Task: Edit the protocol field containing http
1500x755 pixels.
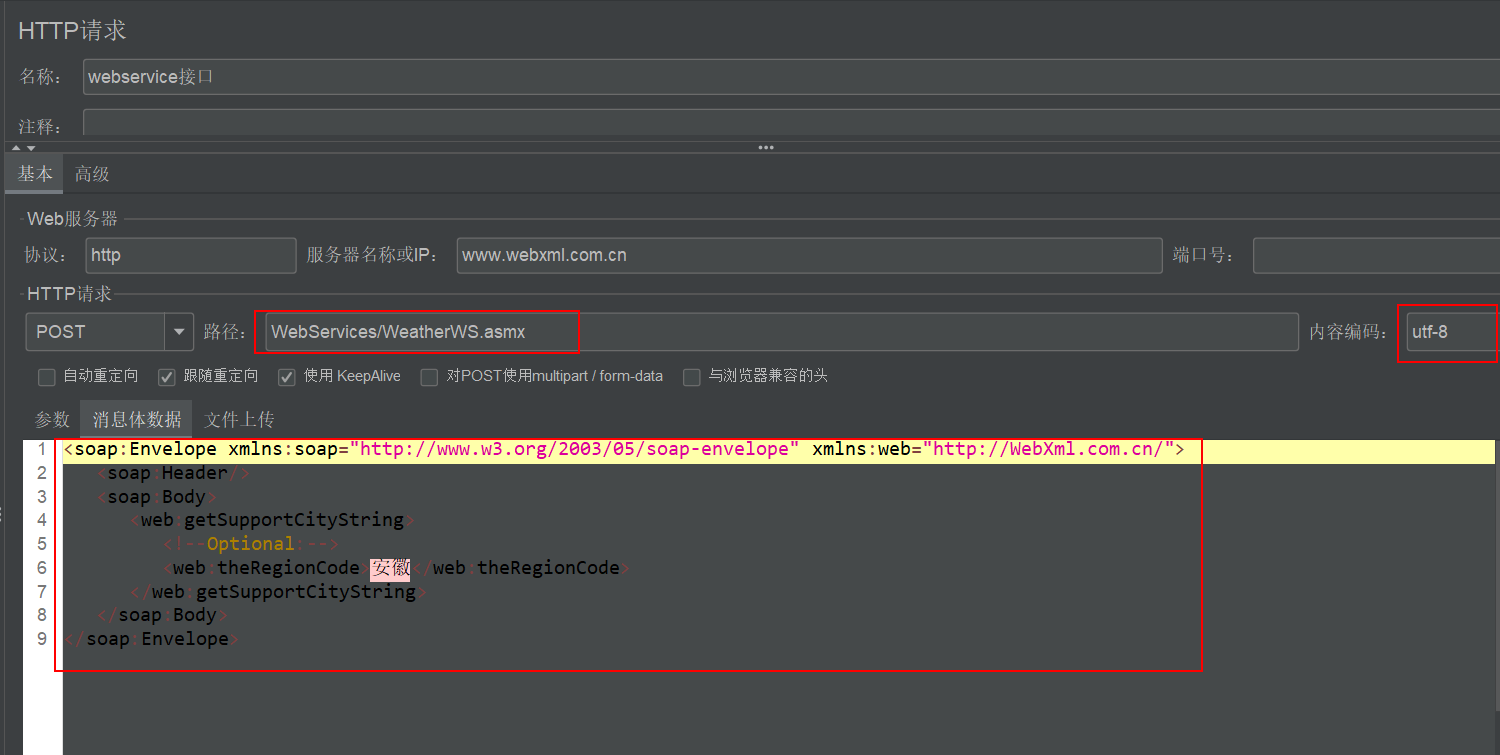Action: click(x=190, y=255)
